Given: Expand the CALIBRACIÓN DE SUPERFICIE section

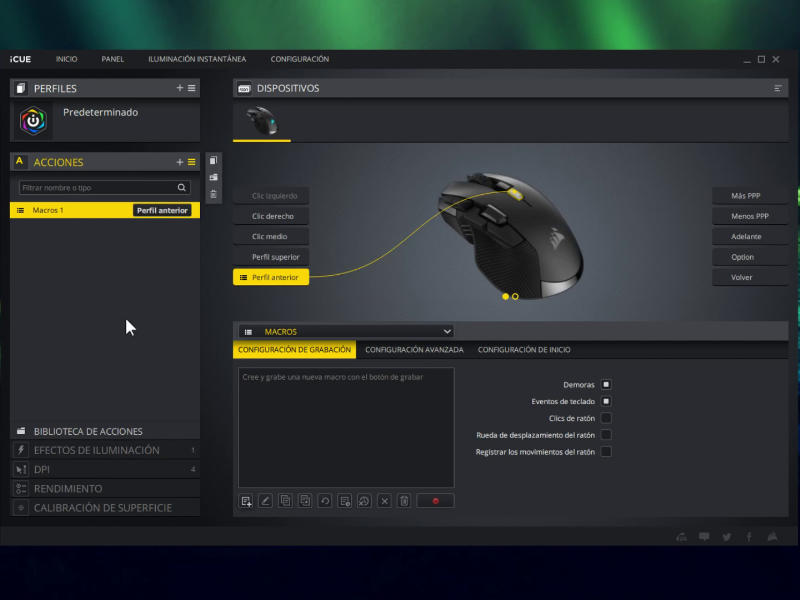Looking at the screenshot, I should tap(105, 508).
